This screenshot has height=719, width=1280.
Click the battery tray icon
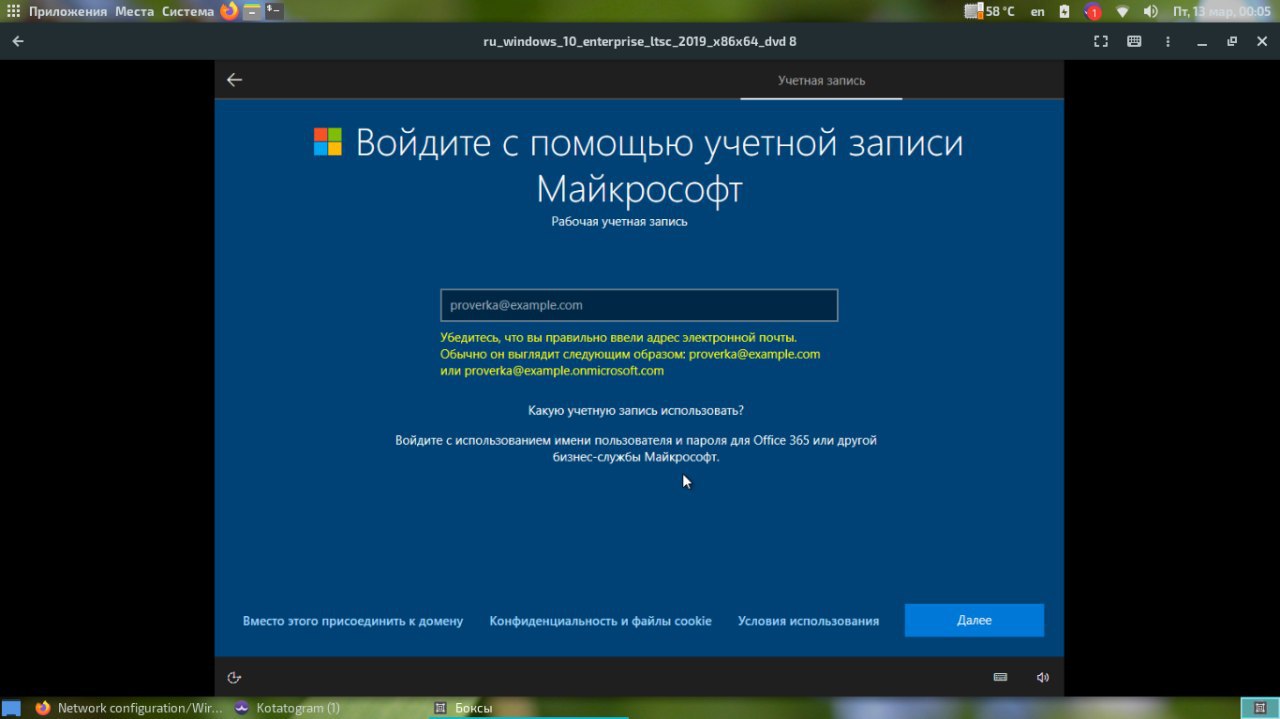1065,11
